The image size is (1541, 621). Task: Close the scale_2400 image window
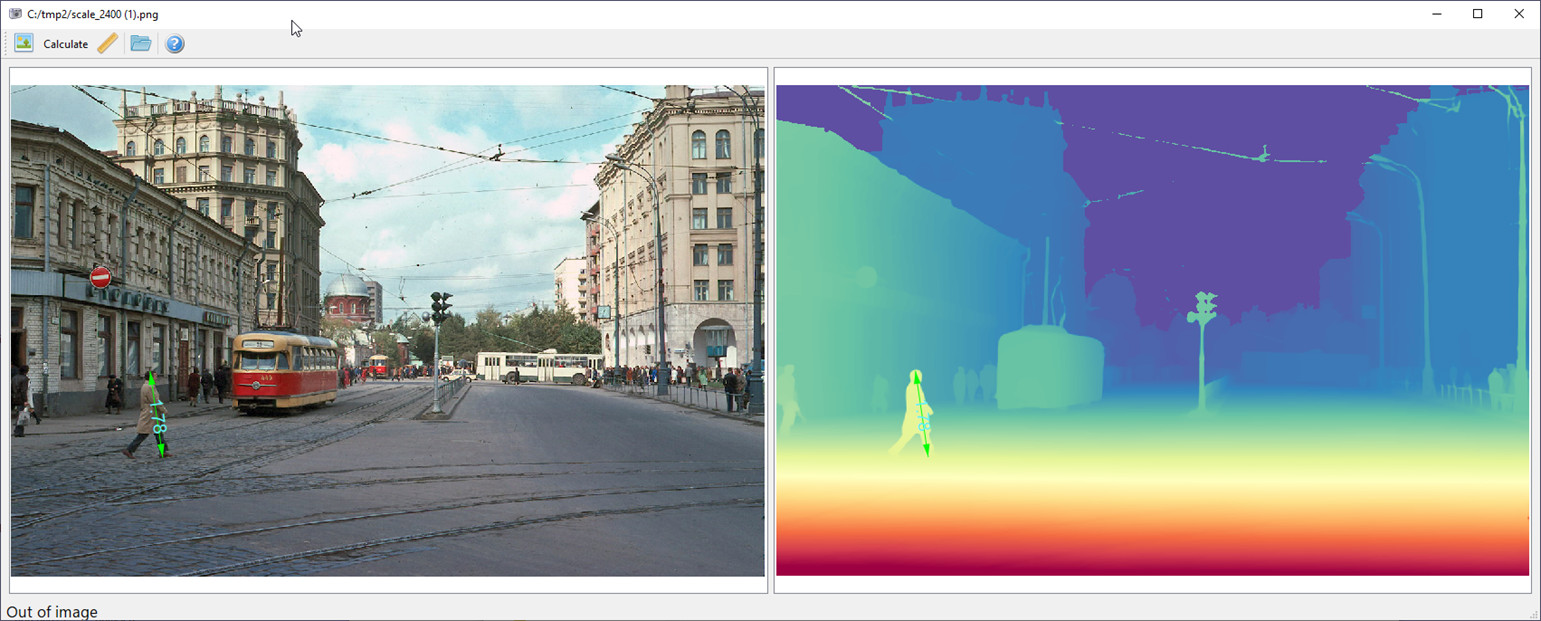point(1519,14)
